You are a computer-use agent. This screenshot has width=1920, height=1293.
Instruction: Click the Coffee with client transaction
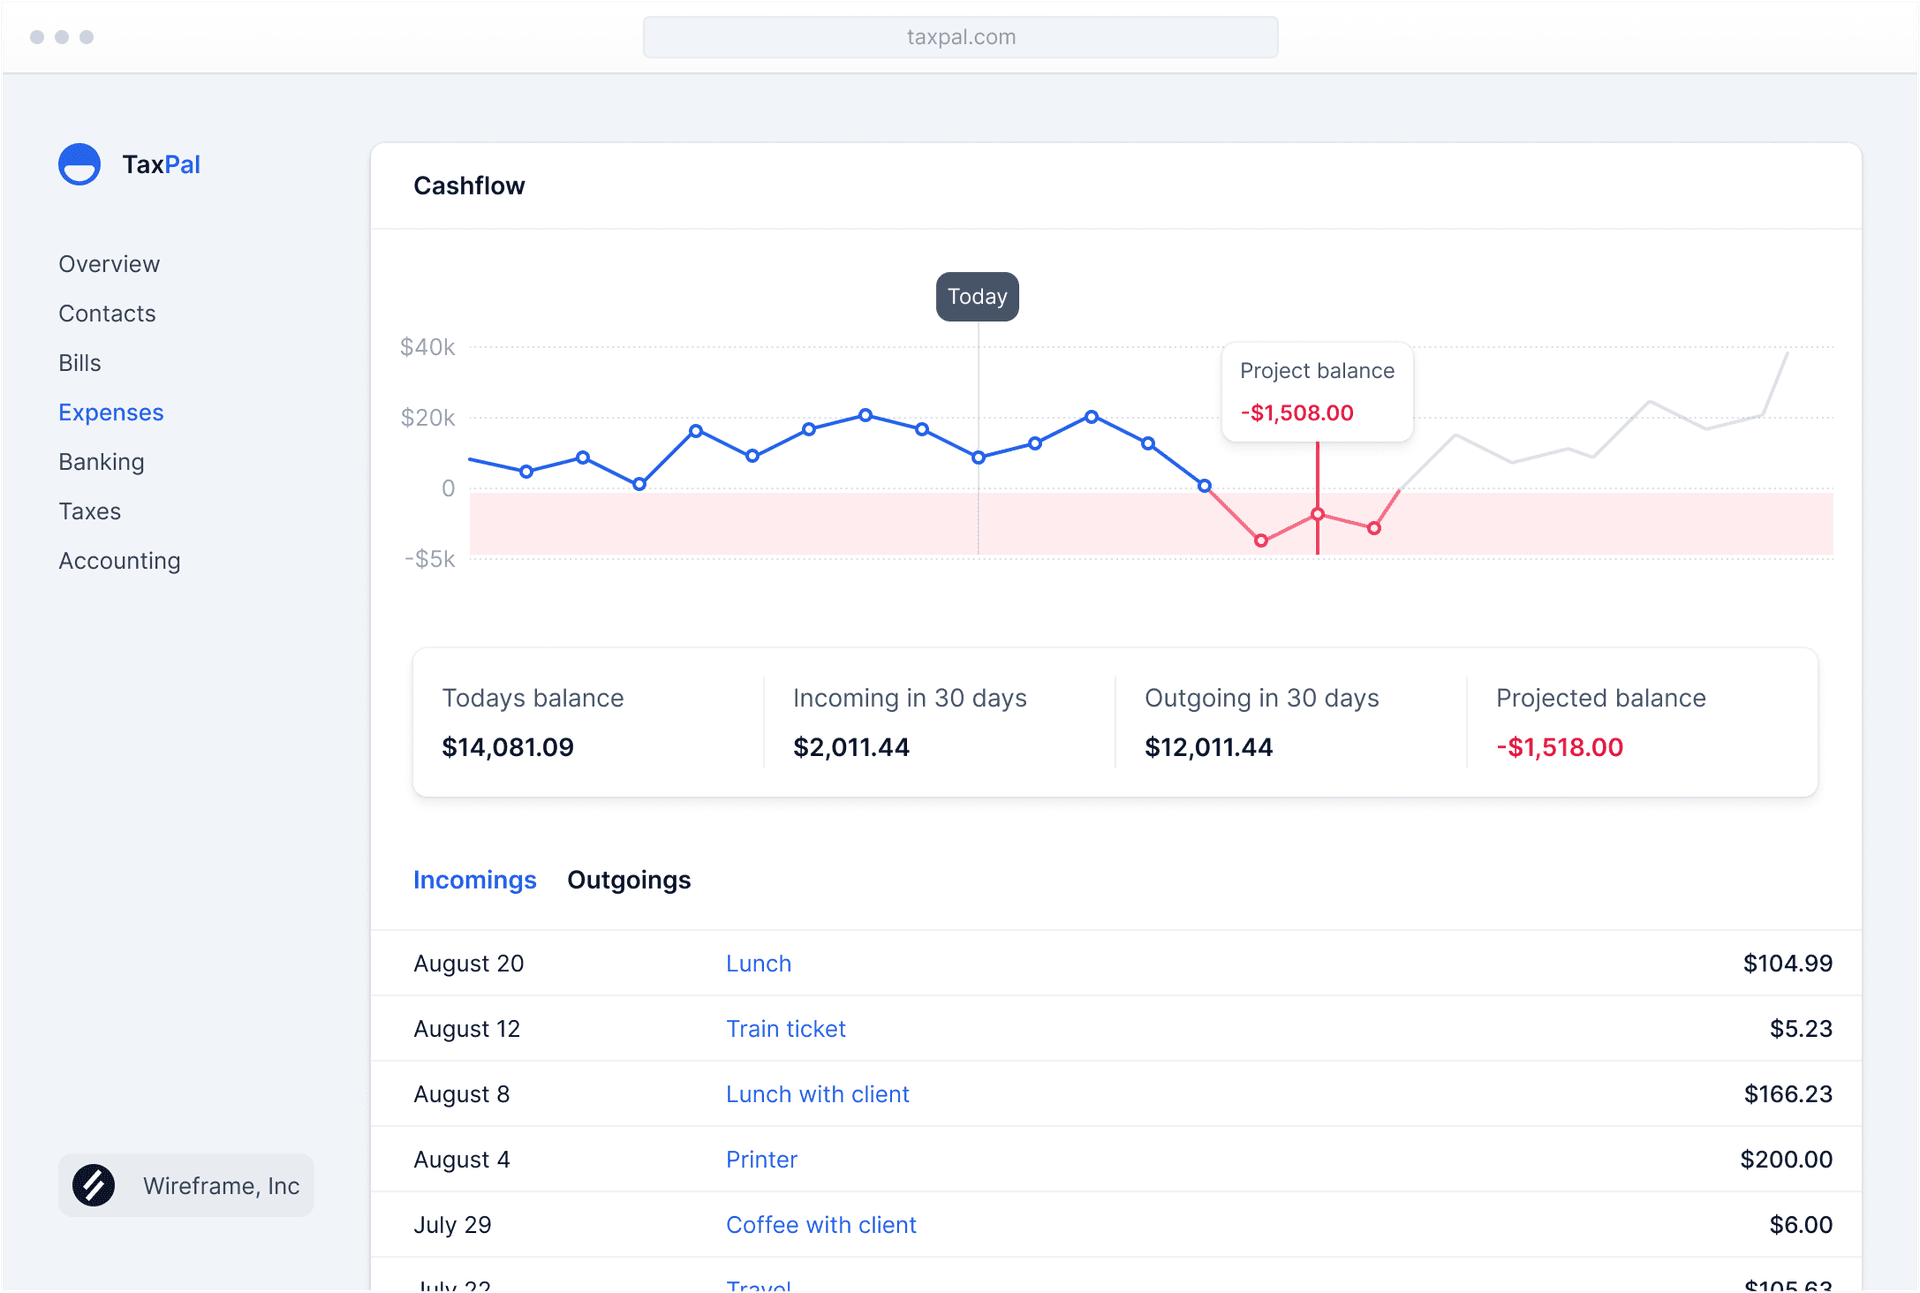click(821, 1224)
